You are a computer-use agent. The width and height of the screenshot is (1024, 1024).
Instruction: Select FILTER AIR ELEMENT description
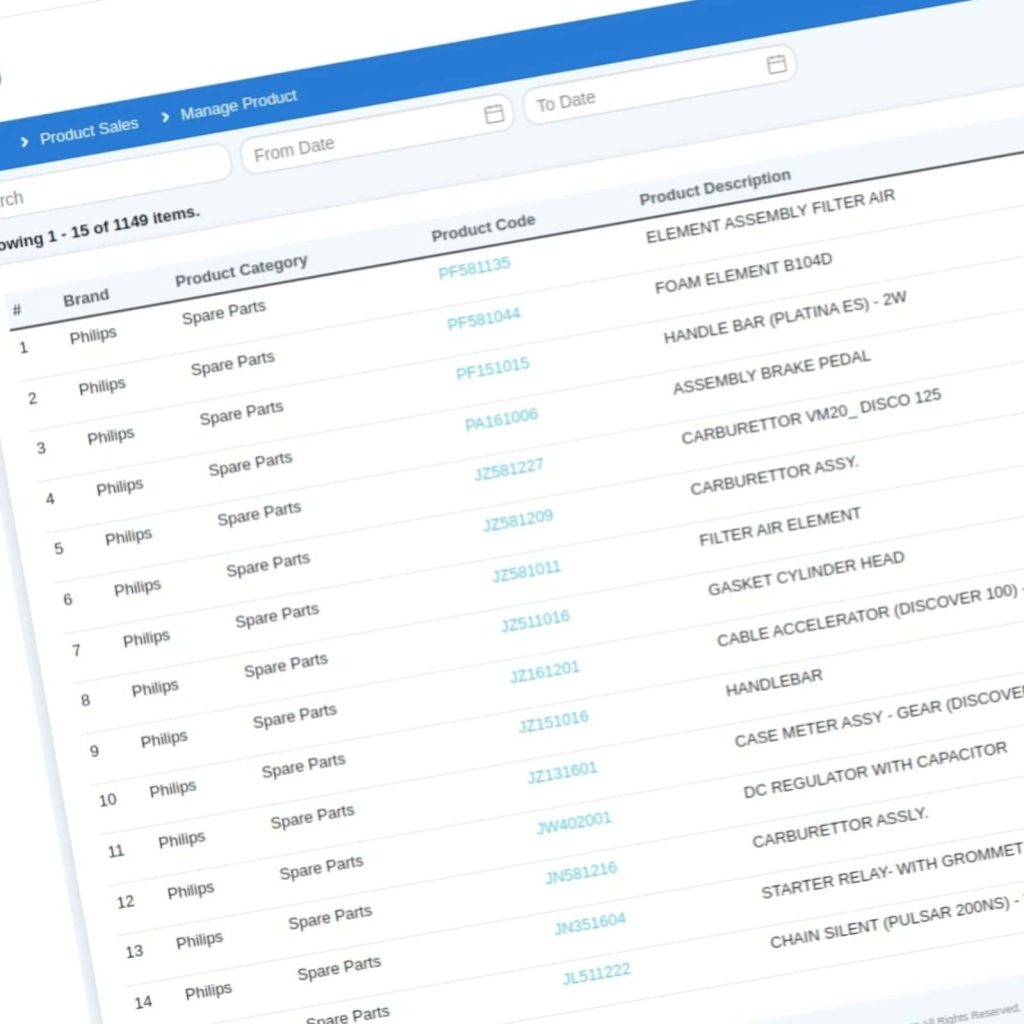coord(779,527)
